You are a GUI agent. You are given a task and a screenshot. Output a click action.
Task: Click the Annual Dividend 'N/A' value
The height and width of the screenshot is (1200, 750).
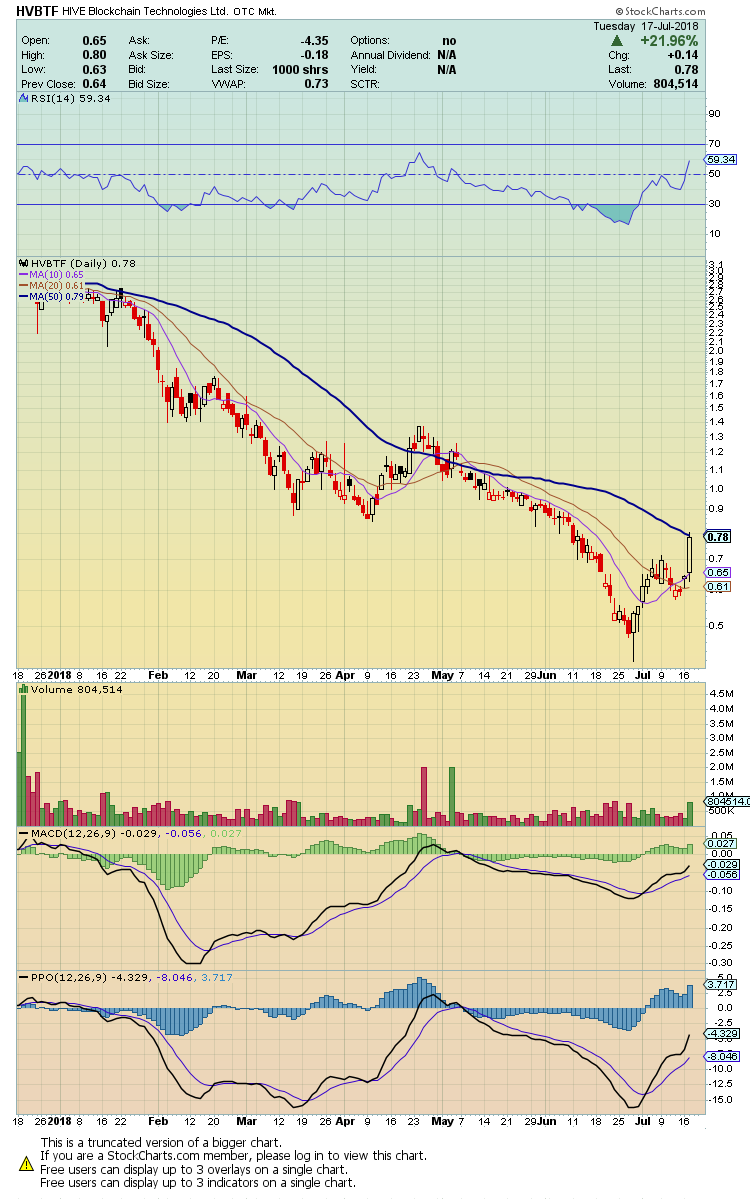tap(446, 55)
